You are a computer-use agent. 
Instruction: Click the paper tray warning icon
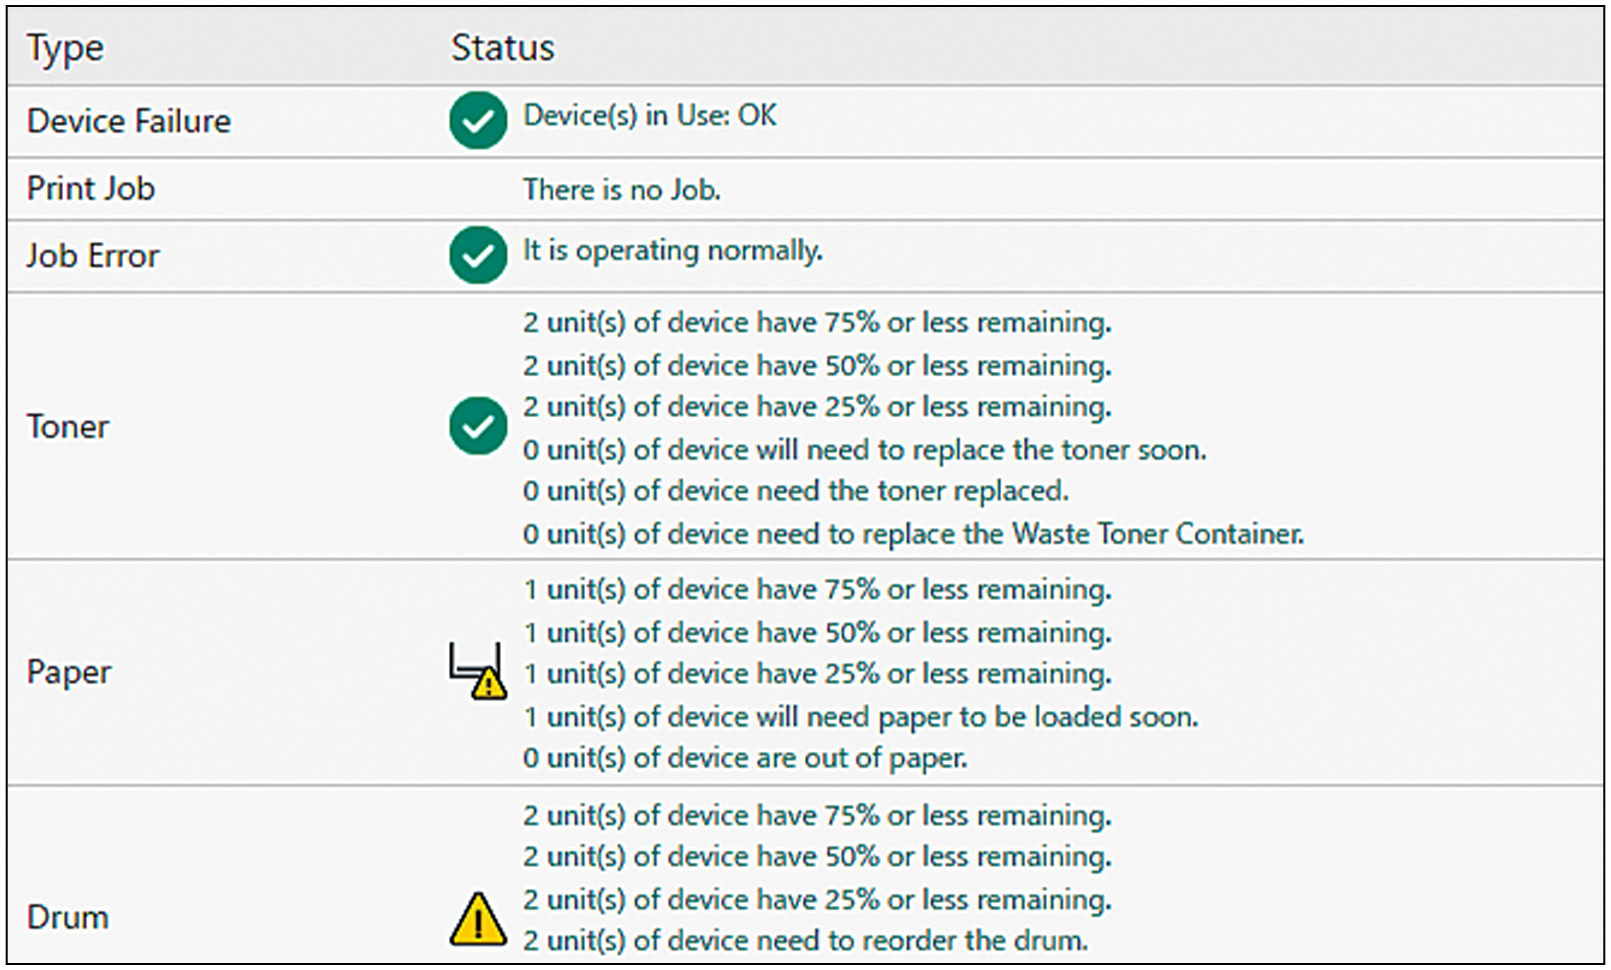click(x=477, y=671)
